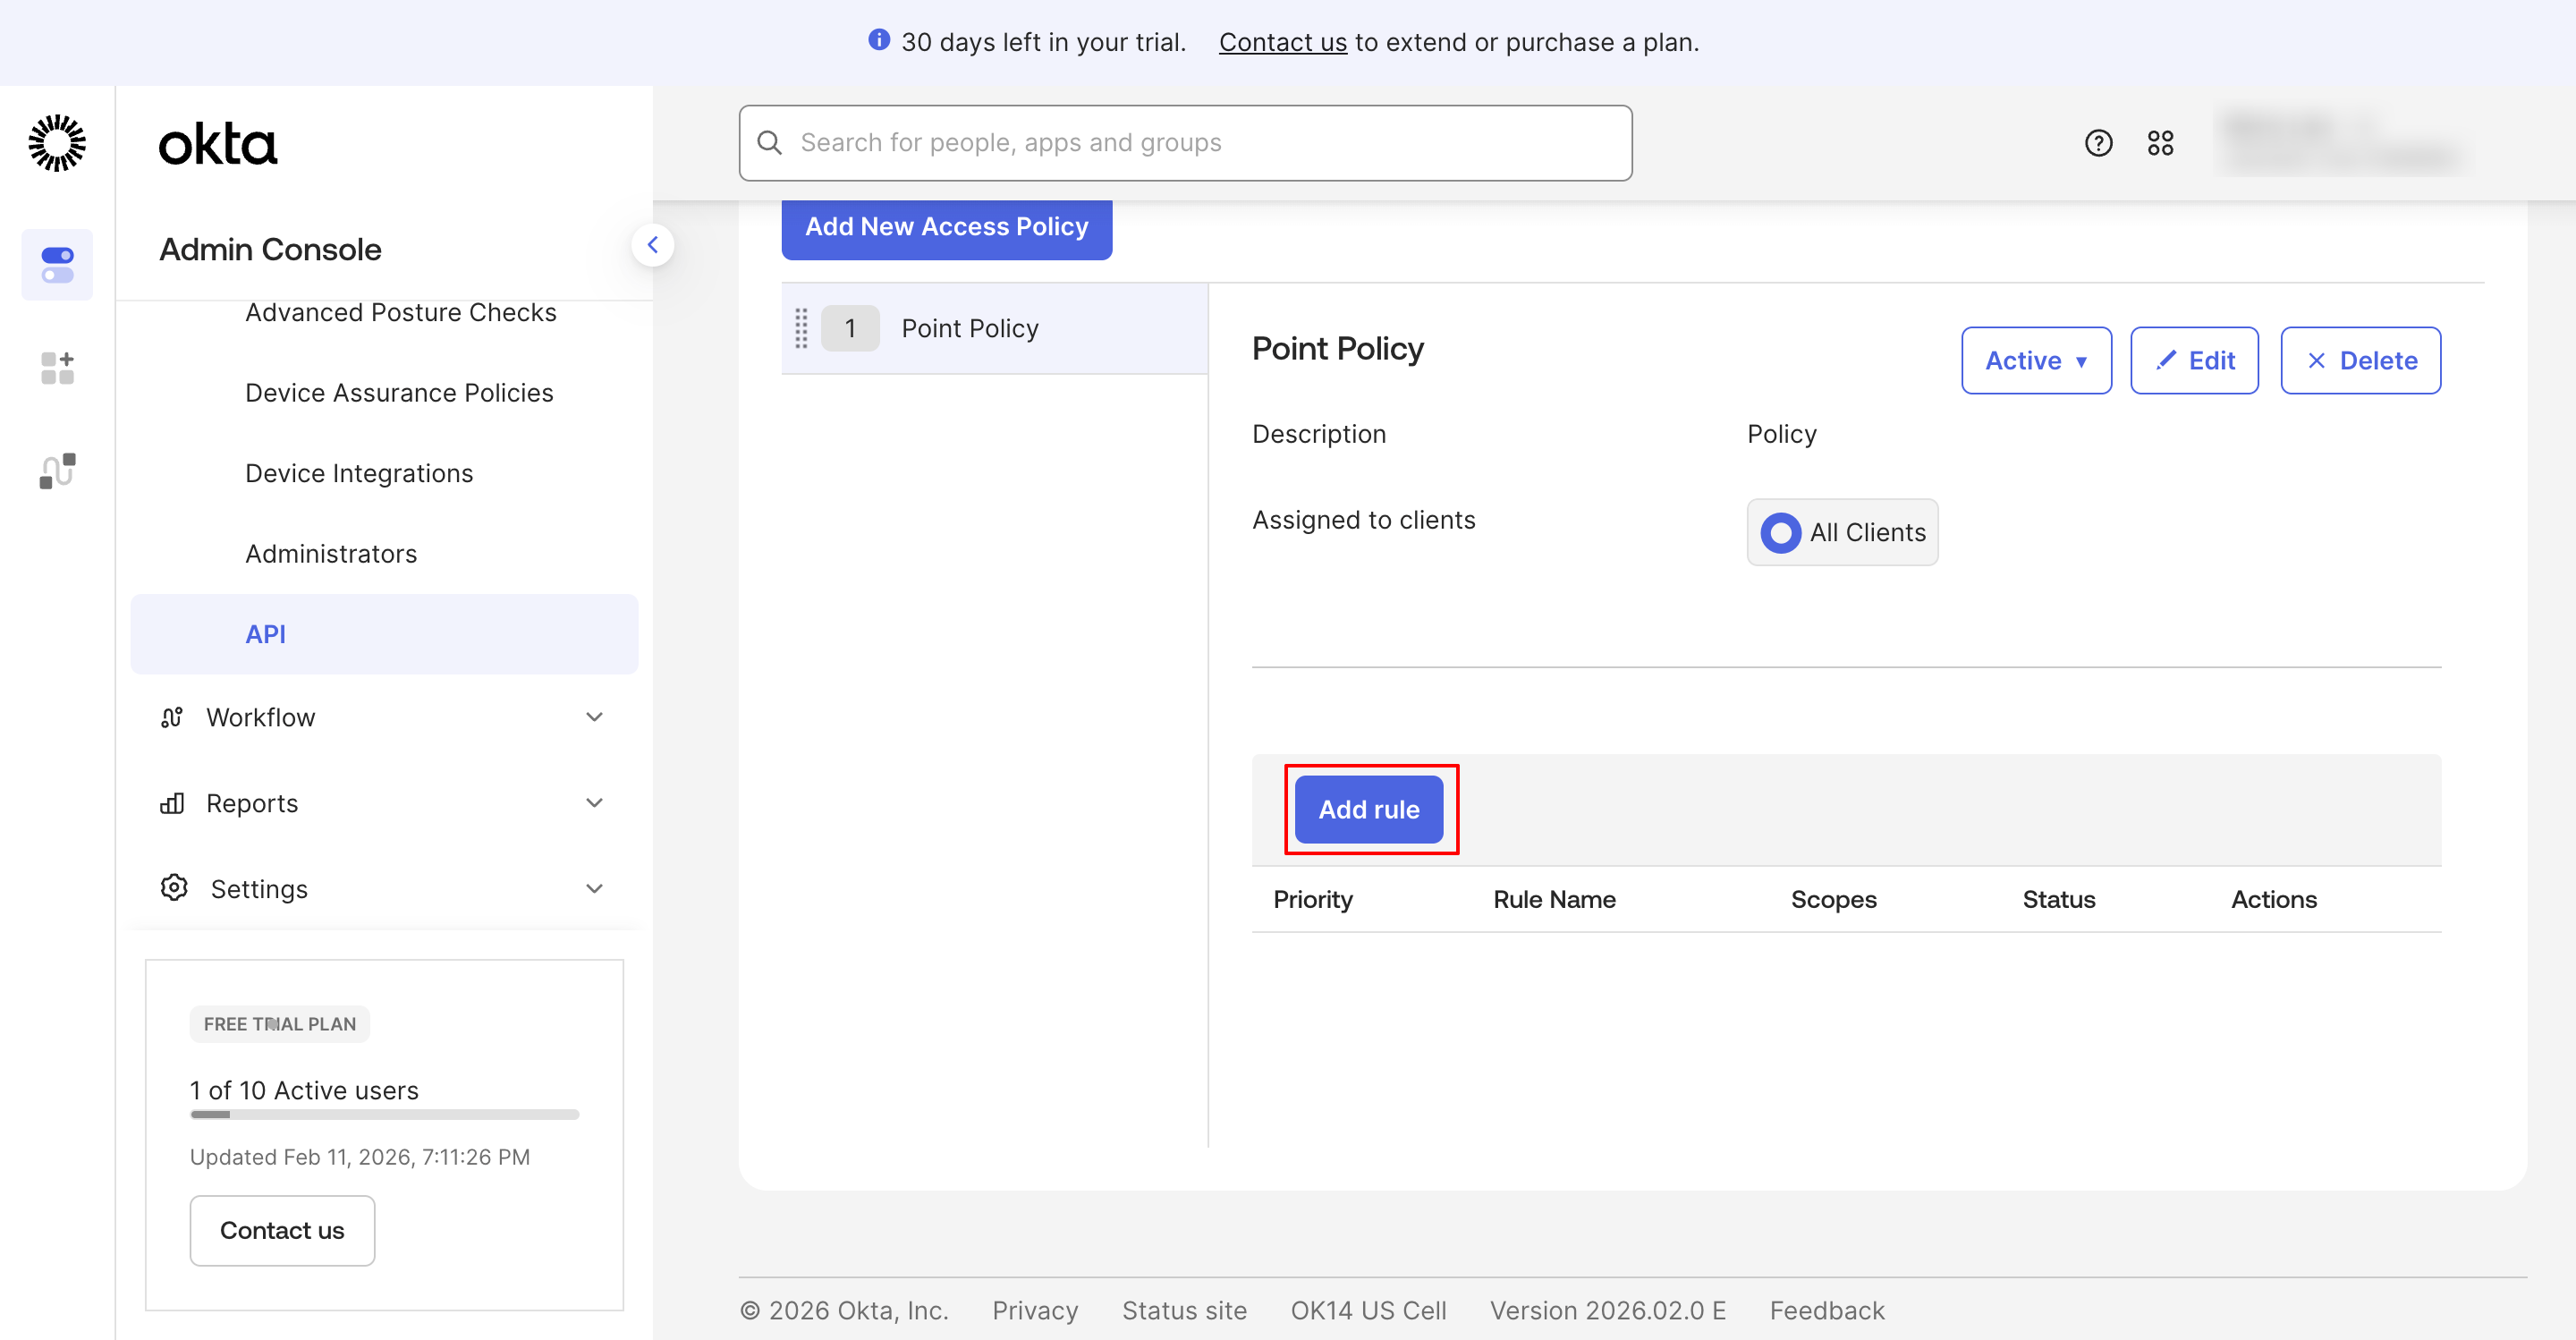This screenshot has width=2576, height=1340.
Task: Click the help question mark icon
Action: (x=2098, y=143)
